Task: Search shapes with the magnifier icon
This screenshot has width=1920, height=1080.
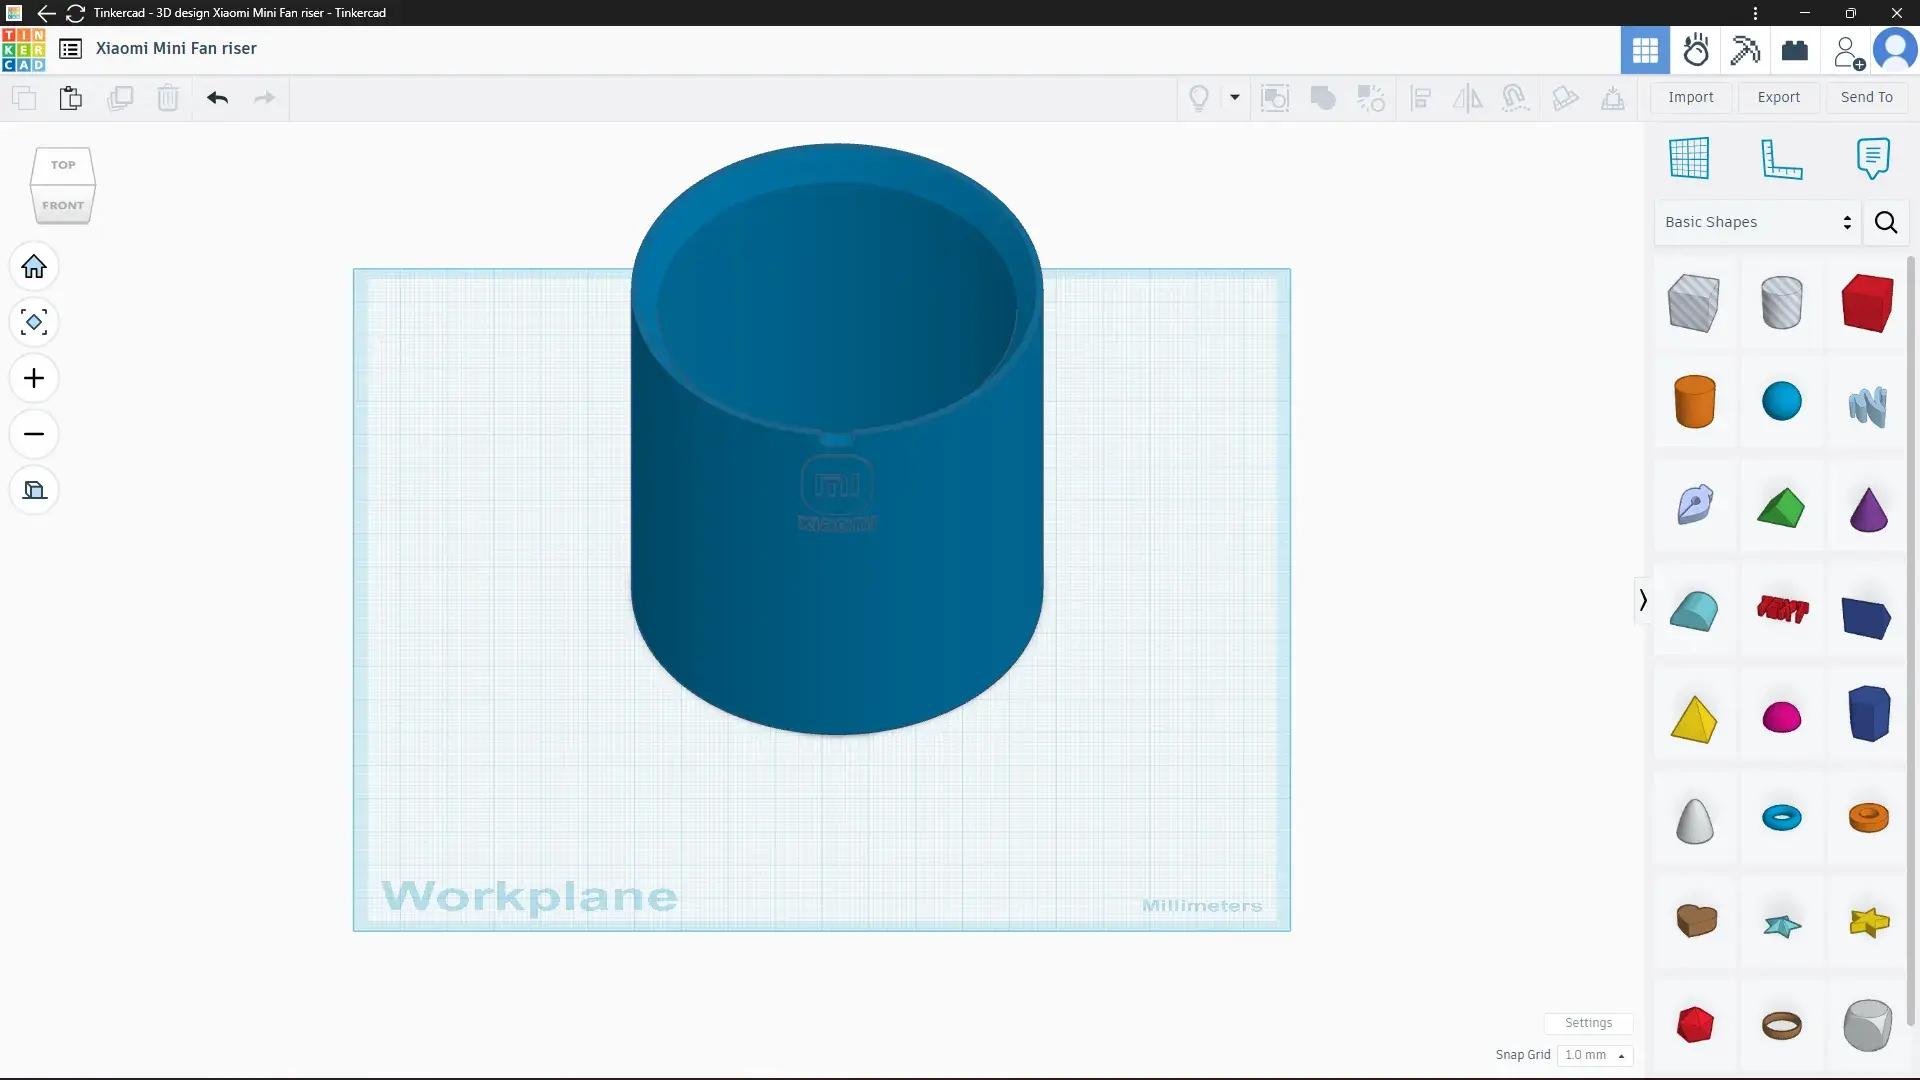Action: 1886,222
